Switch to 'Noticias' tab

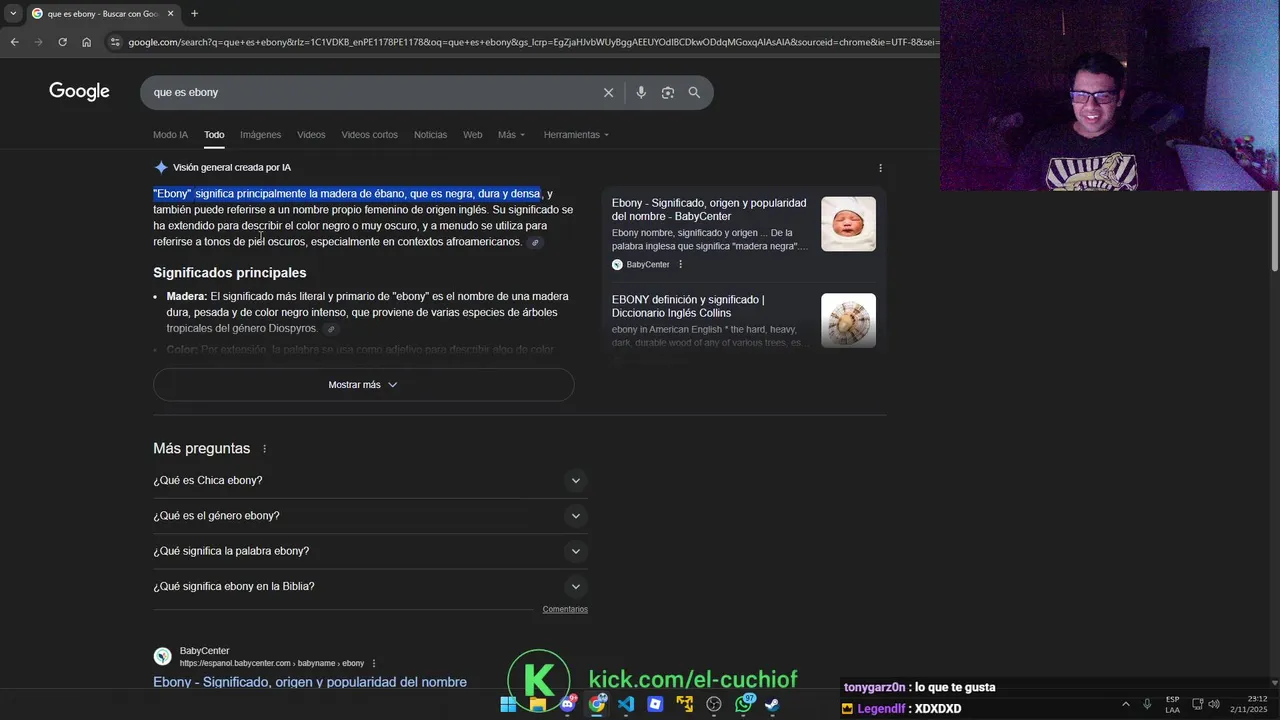tap(430, 135)
